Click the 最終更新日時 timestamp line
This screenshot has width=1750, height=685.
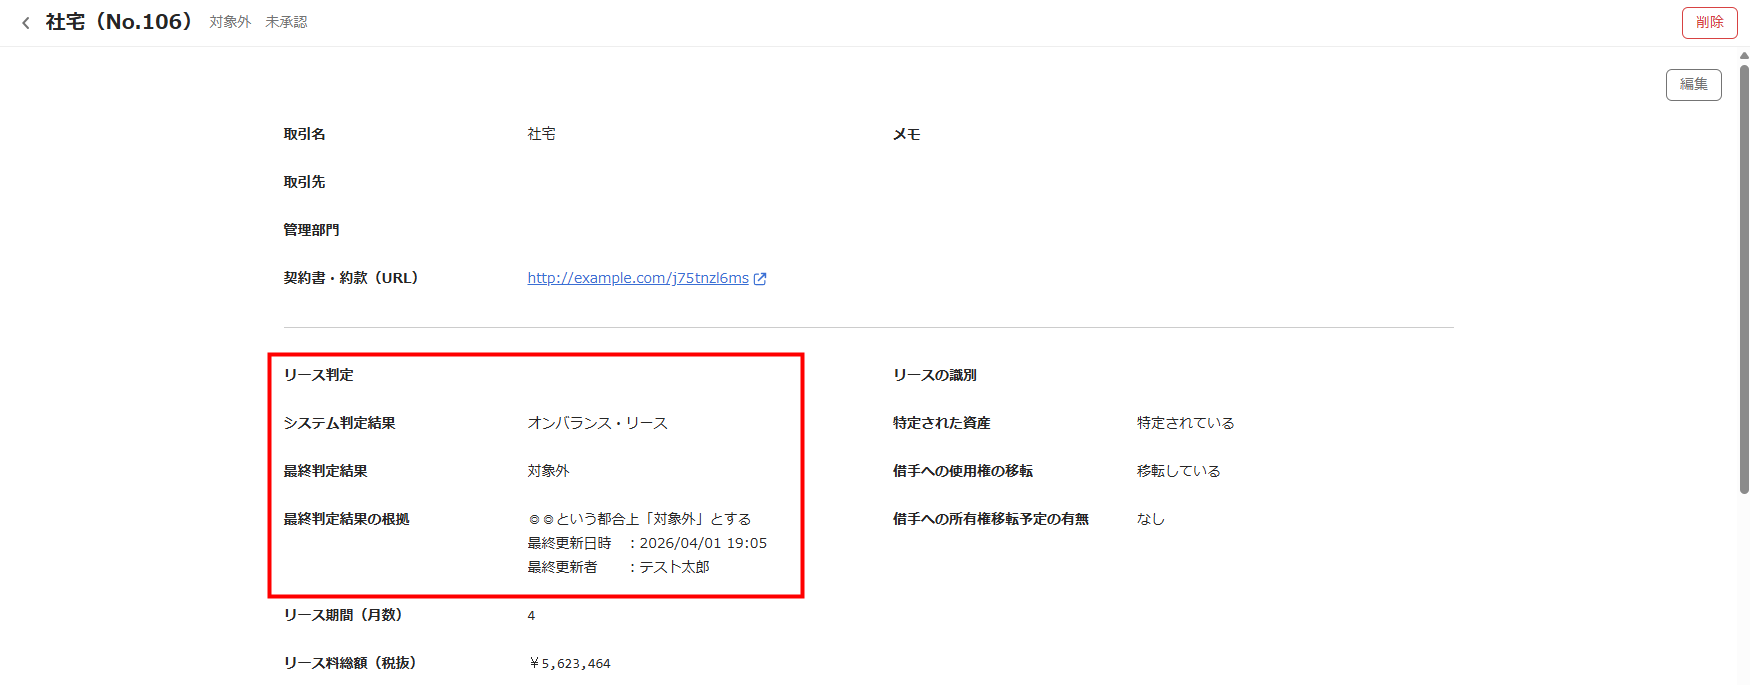[x=647, y=543]
